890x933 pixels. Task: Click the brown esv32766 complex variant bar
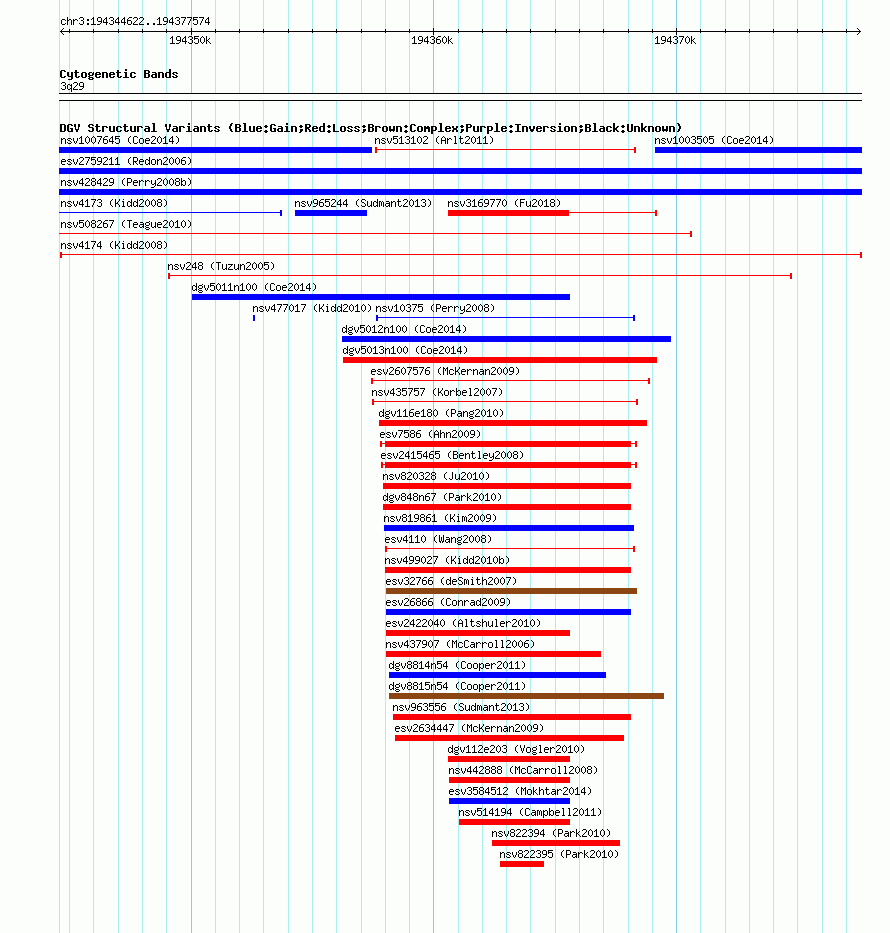tap(511, 591)
